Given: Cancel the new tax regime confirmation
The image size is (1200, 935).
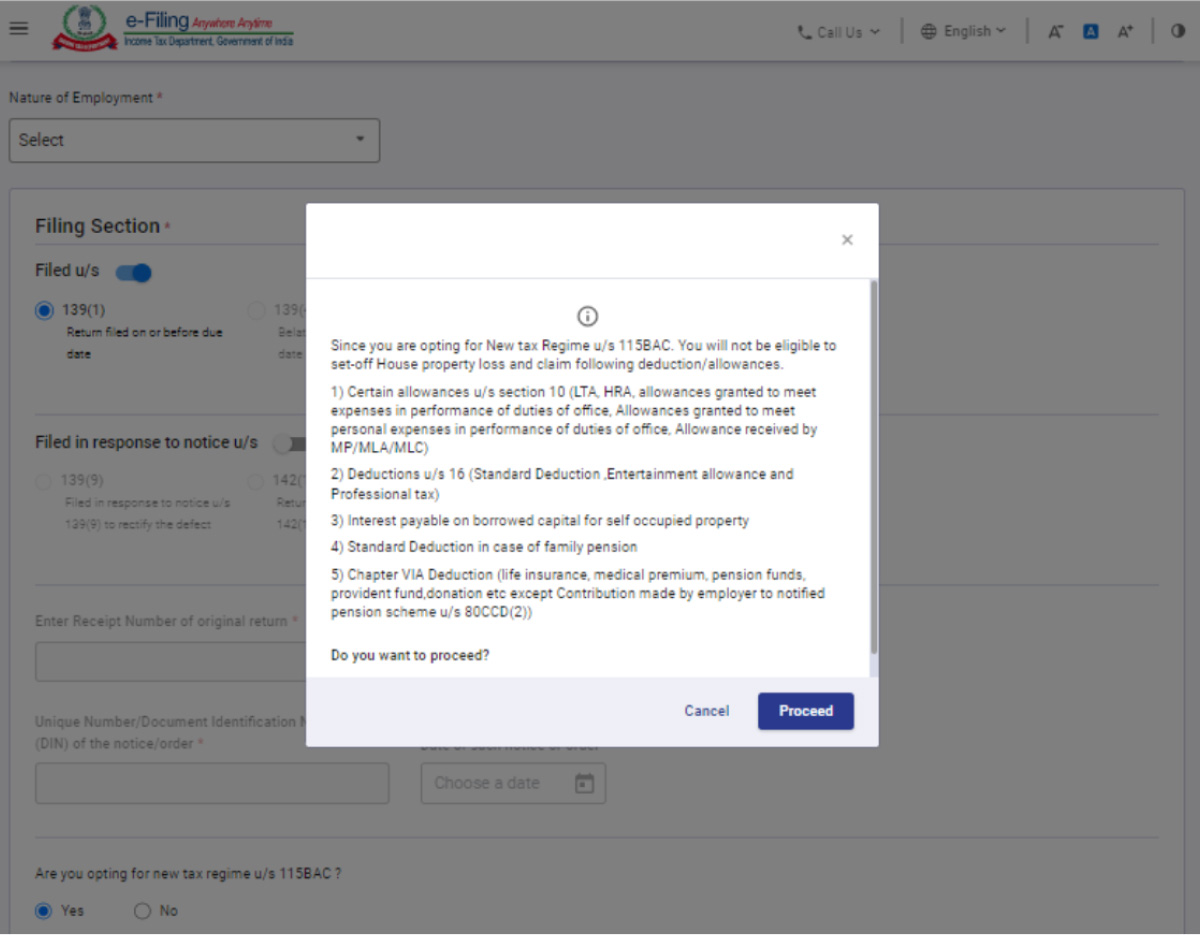Looking at the screenshot, I should pyautogui.click(x=706, y=711).
